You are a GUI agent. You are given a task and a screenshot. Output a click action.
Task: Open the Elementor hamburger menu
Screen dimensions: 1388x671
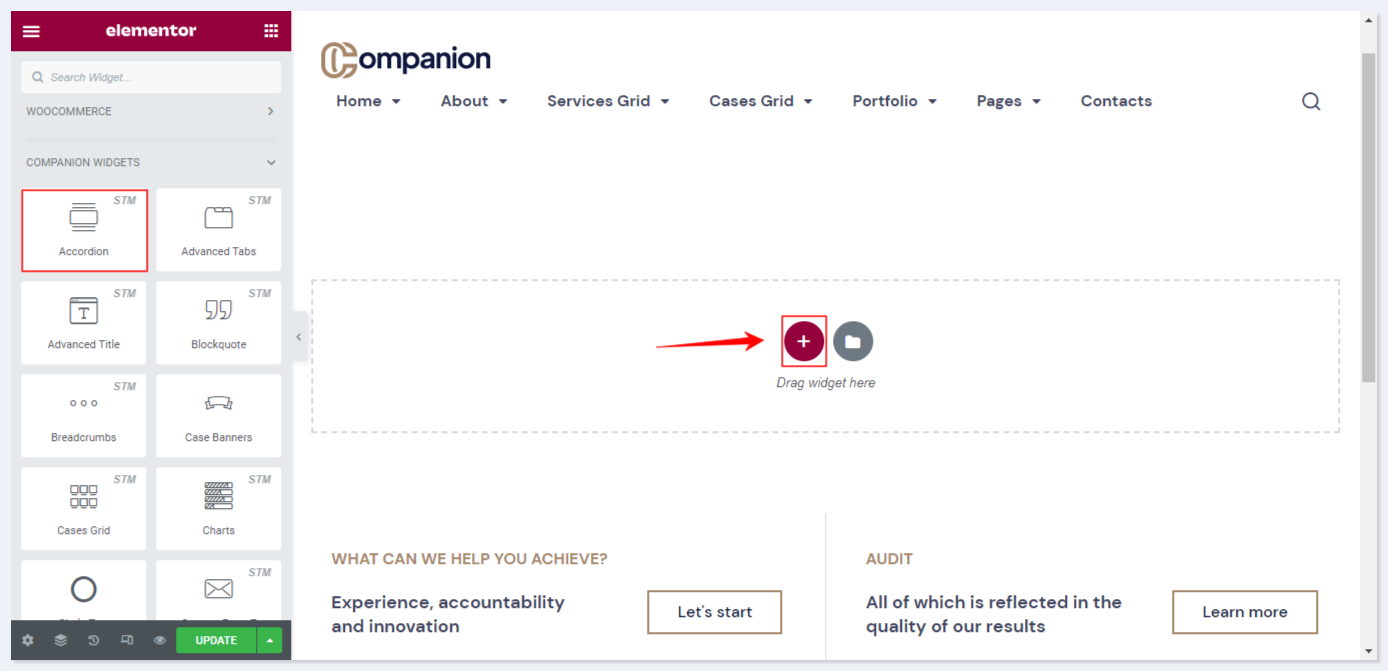pyautogui.click(x=31, y=31)
